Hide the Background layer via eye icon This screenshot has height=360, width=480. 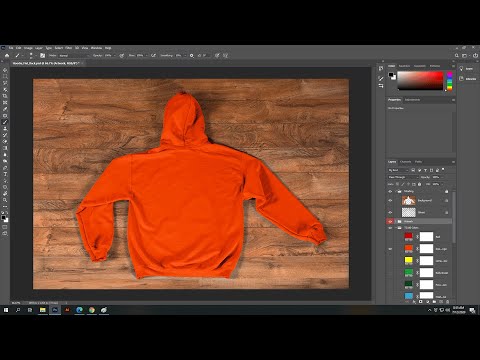pyautogui.click(x=390, y=200)
